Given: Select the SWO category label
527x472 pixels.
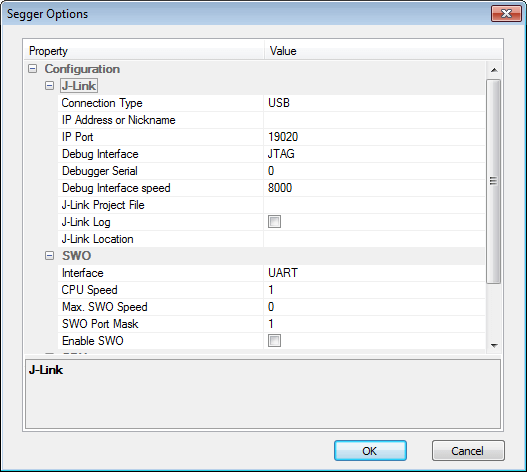Looking at the screenshot, I should tap(76, 256).
